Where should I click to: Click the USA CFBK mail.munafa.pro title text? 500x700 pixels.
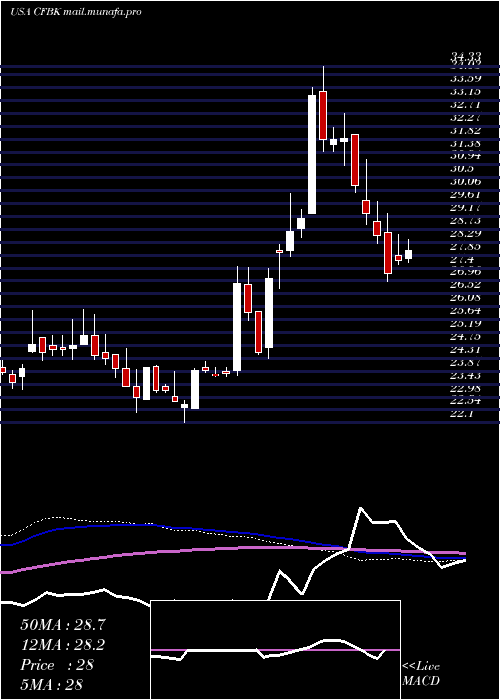[x=76, y=12]
